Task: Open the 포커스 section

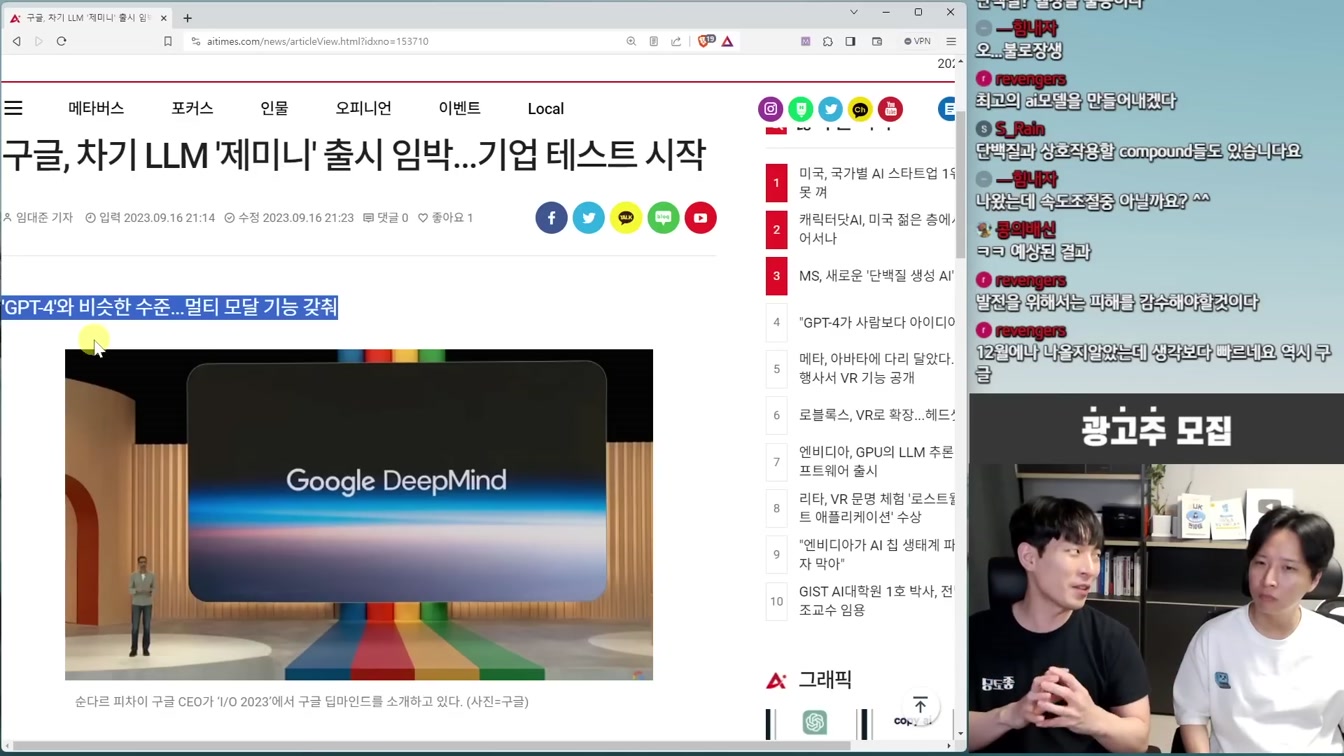Action: click(192, 108)
